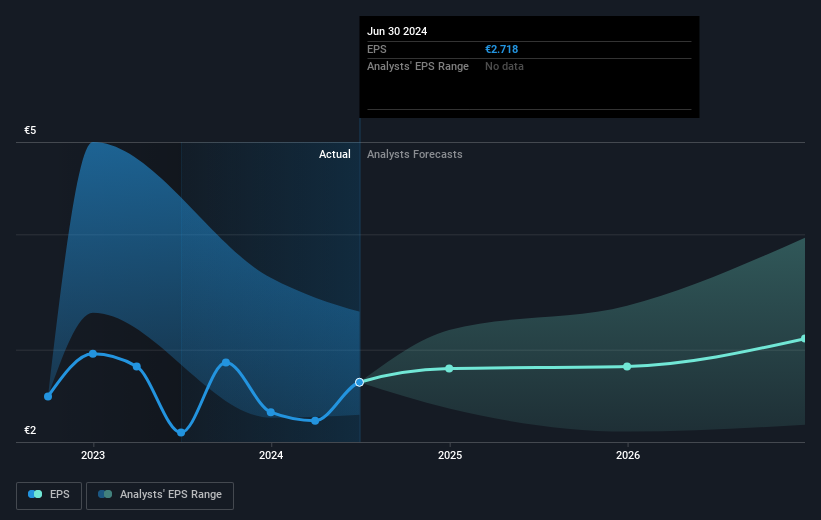
Task: Click the EPS data point at 2023
Action: pos(93,354)
